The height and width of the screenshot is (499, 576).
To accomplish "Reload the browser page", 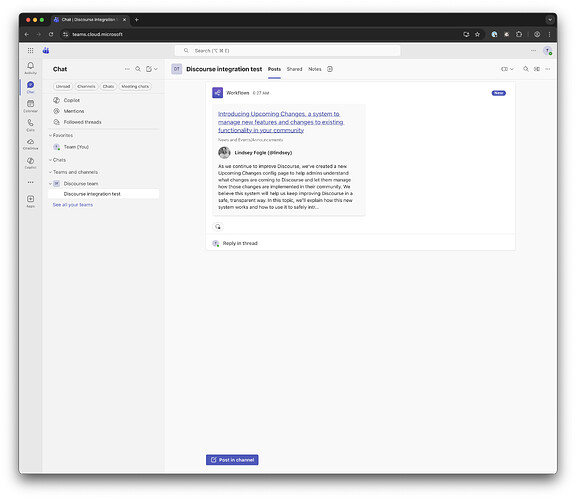I will point(51,34).
